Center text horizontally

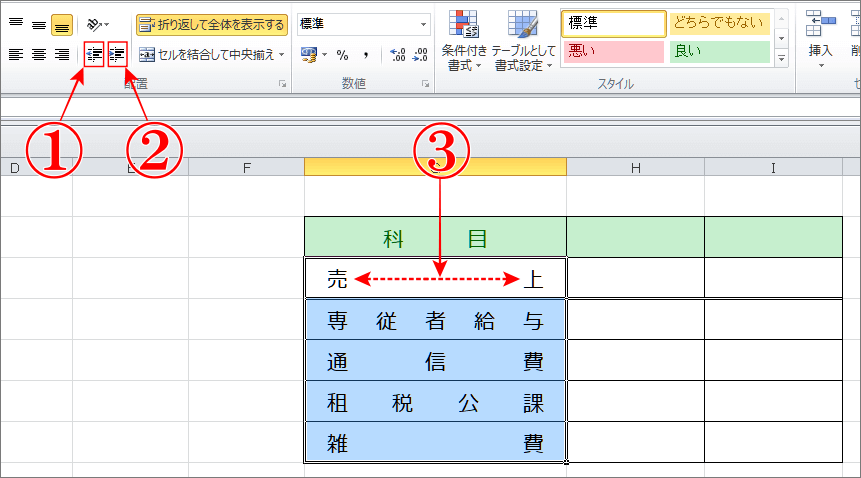39,54
